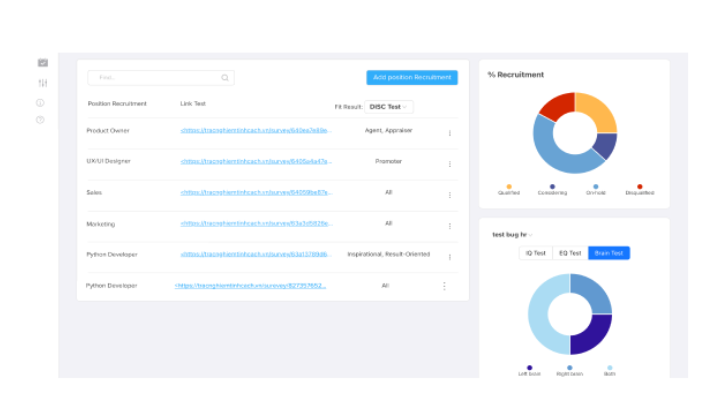Screen dimensions: 719x393
Task: Click the Disqualified red legend item
Action: click(640, 190)
